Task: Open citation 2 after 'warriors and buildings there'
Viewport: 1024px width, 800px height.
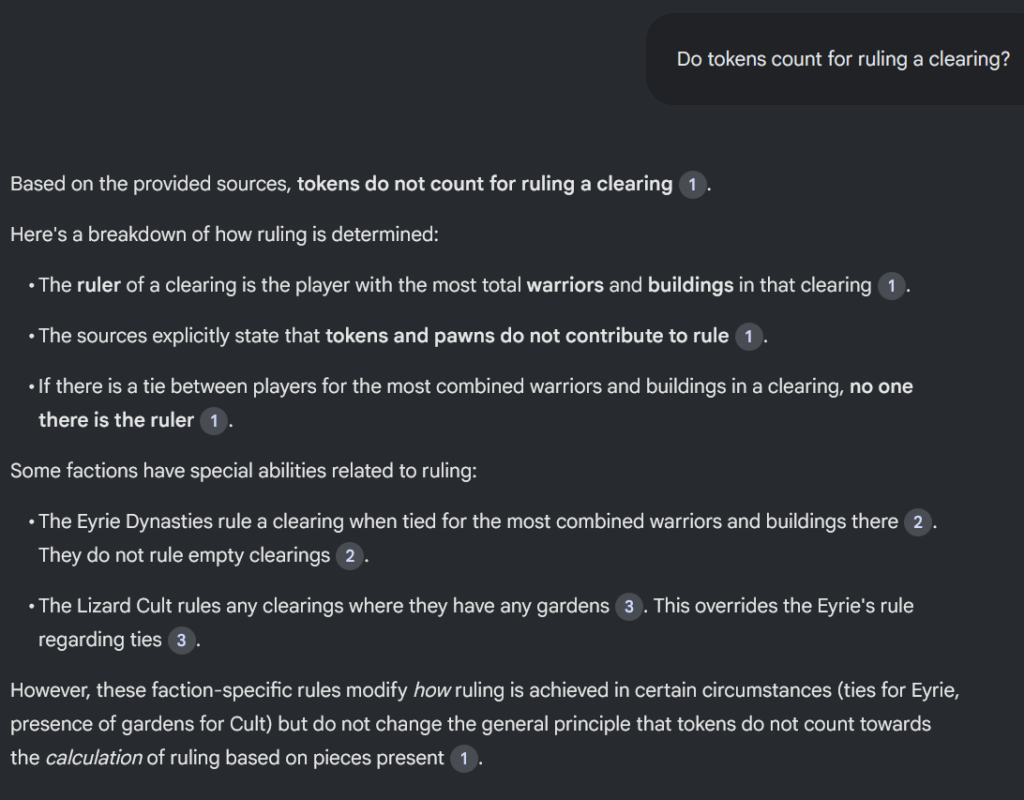Action: tap(918, 522)
